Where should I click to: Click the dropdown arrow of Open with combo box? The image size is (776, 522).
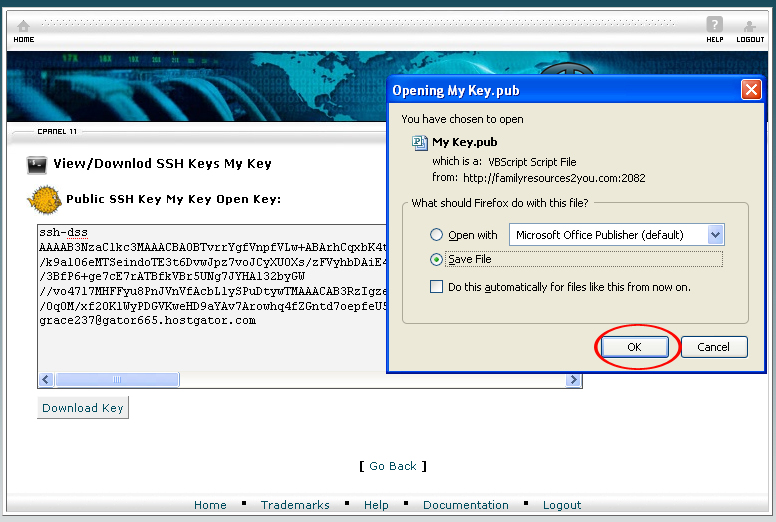716,235
